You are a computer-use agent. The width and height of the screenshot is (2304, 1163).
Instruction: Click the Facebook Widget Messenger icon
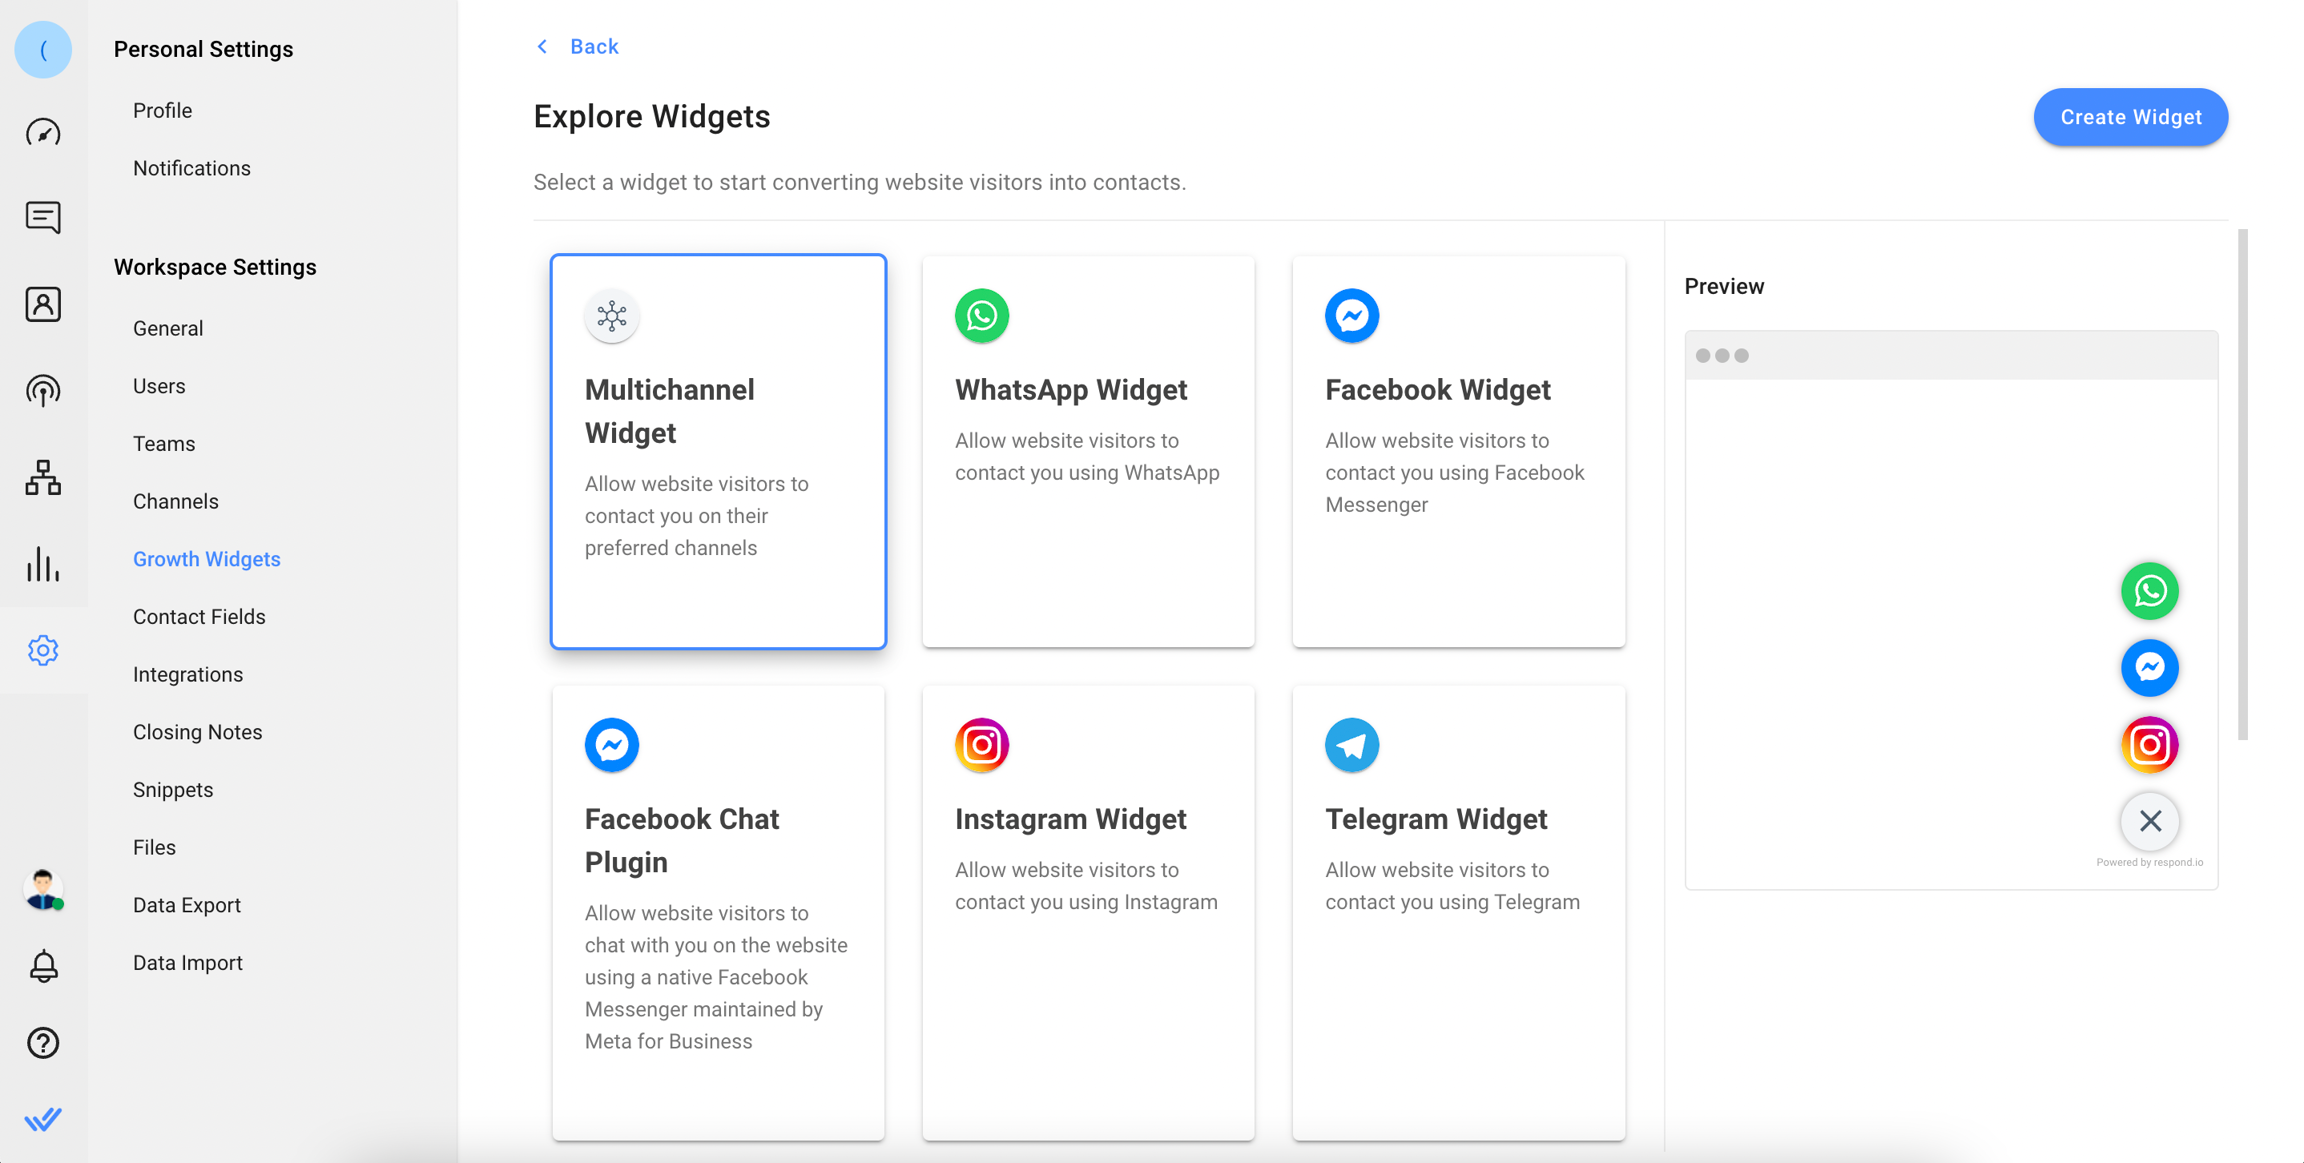[1352, 316]
